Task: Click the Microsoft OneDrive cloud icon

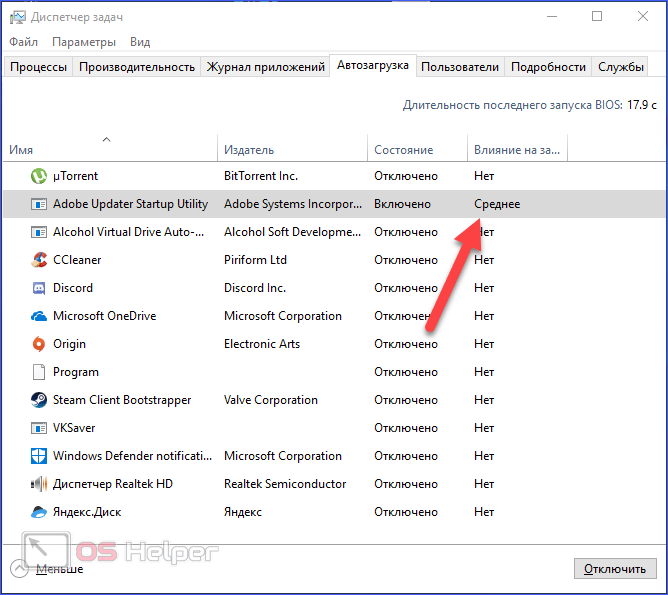Action: click(x=39, y=316)
